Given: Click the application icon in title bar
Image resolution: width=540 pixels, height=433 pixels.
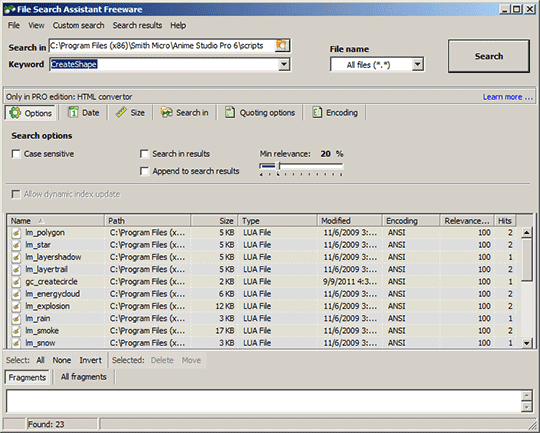Looking at the screenshot, I should (10, 9).
